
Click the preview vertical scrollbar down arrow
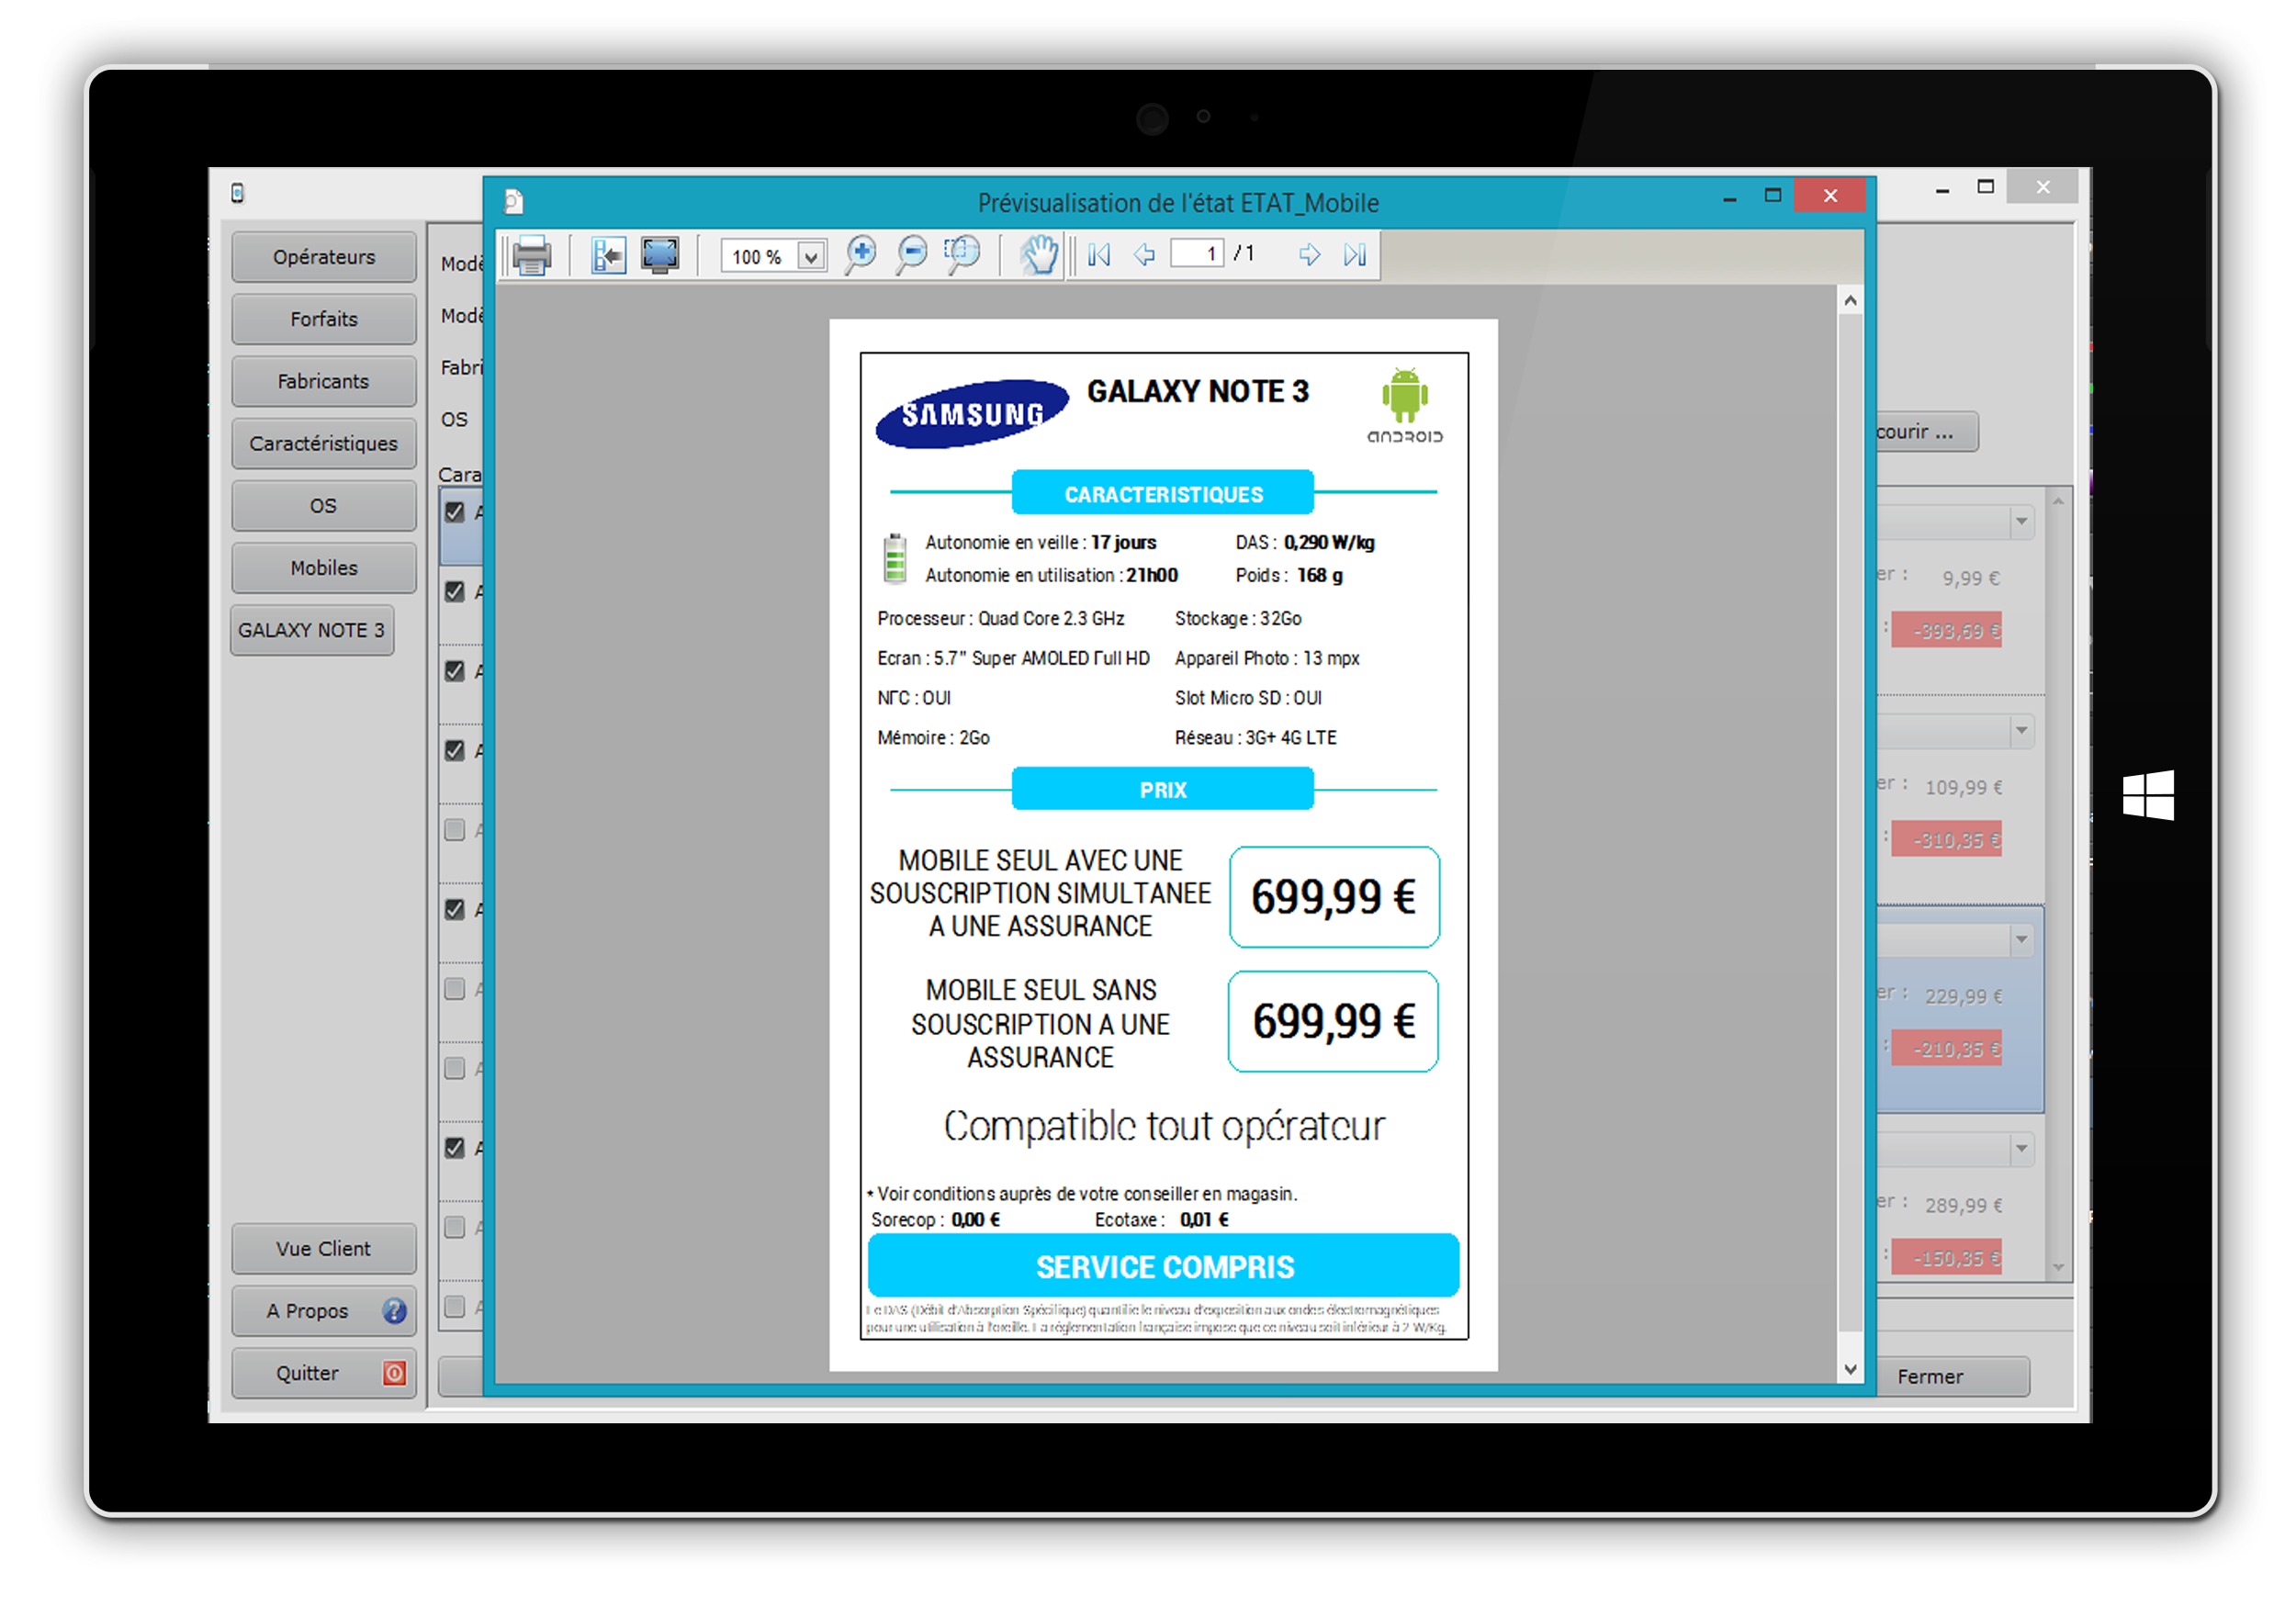coord(1850,1369)
